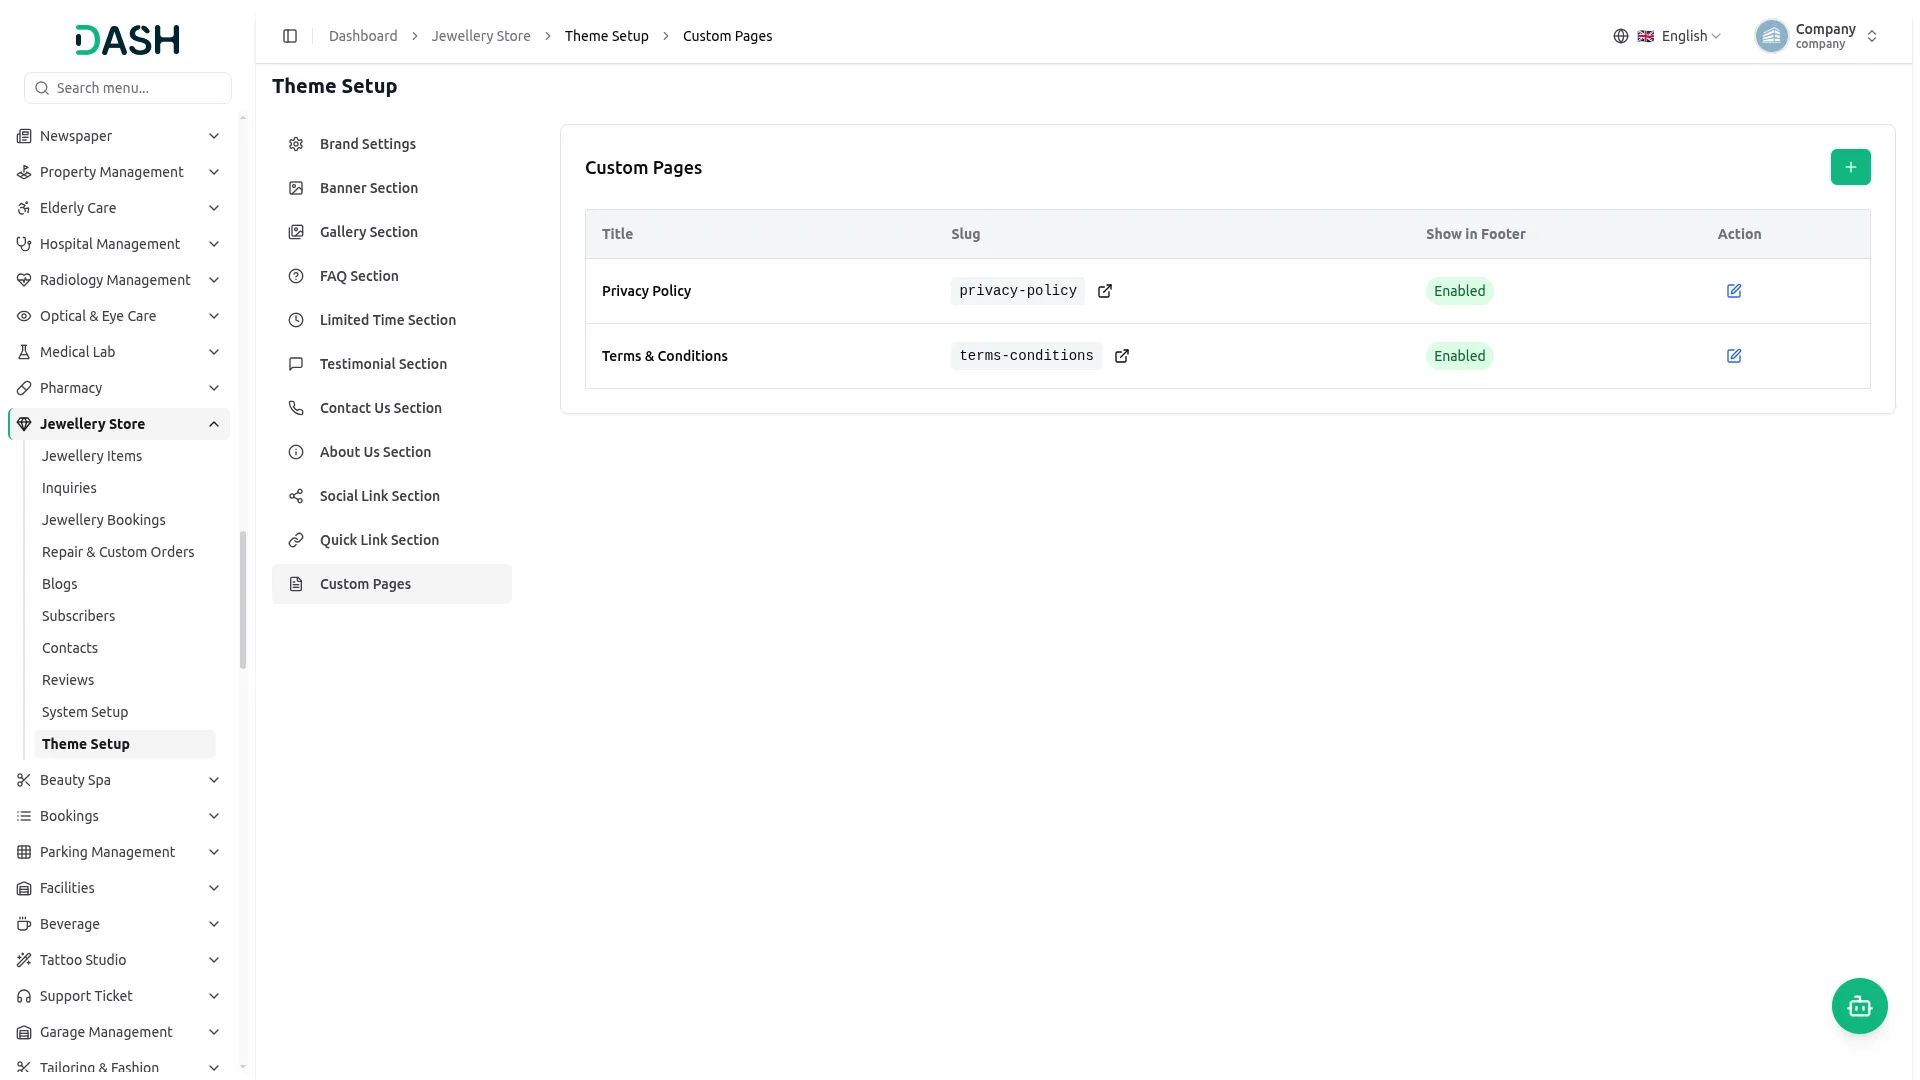Go to Dashboard breadcrumb link

(x=363, y=36)
